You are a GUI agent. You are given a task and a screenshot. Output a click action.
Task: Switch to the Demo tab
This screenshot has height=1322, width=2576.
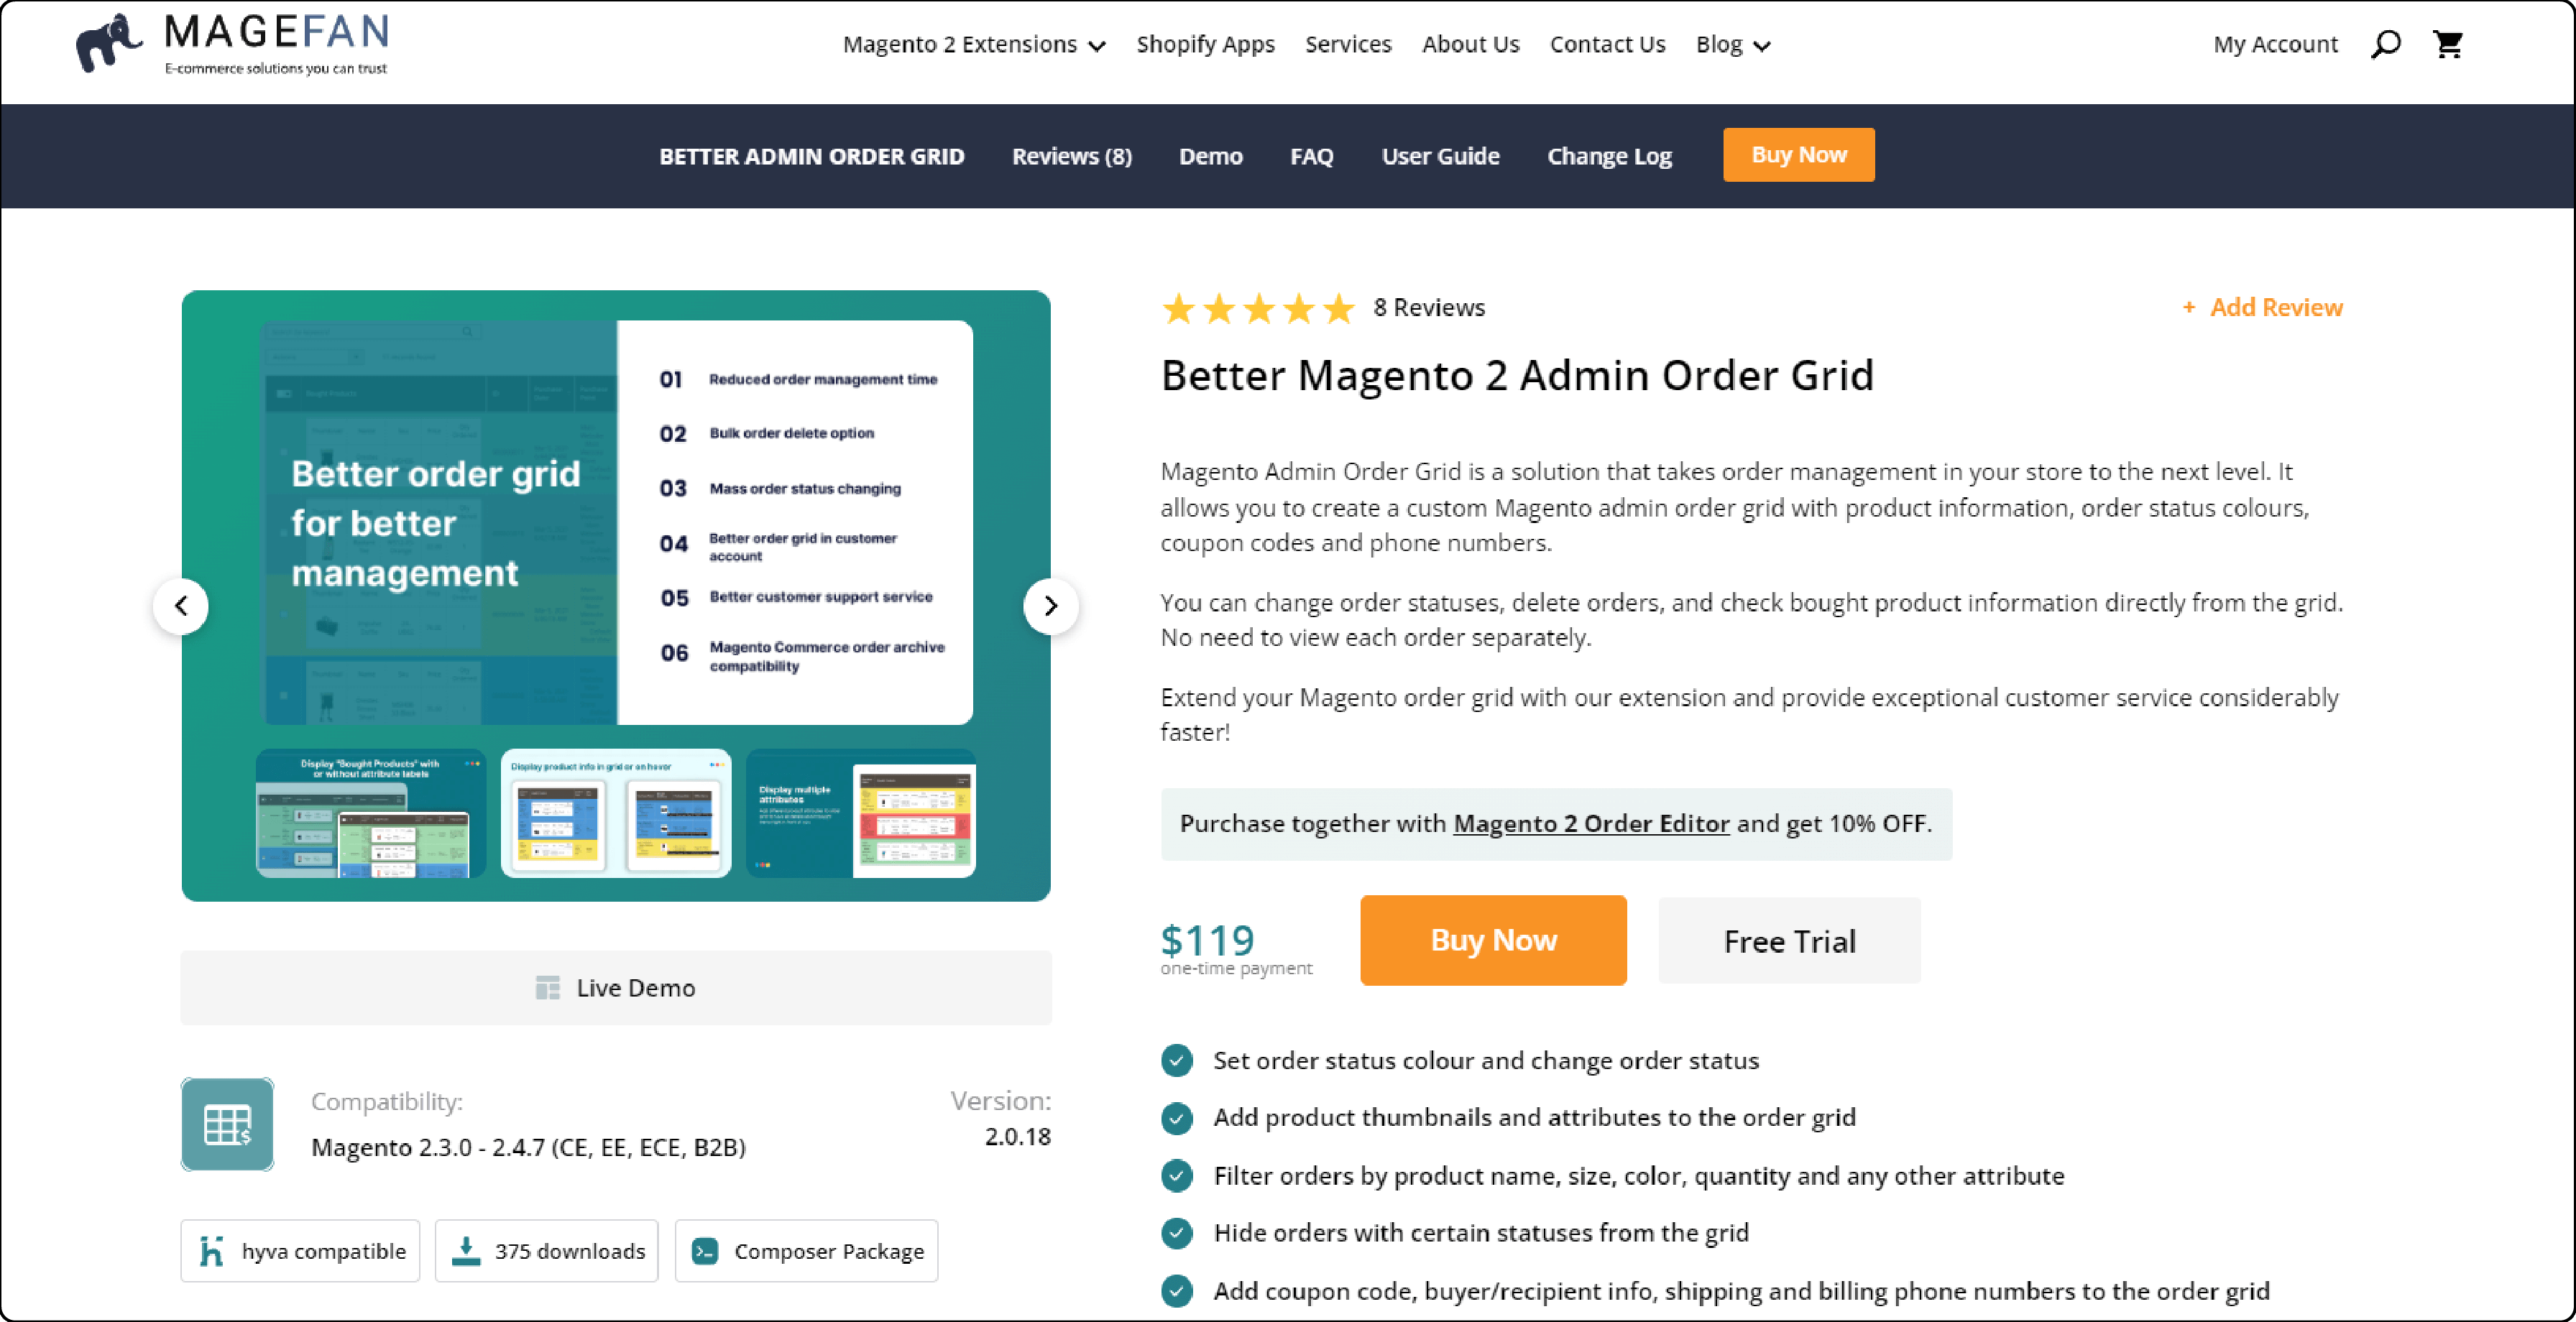[x=1210, y=157]
